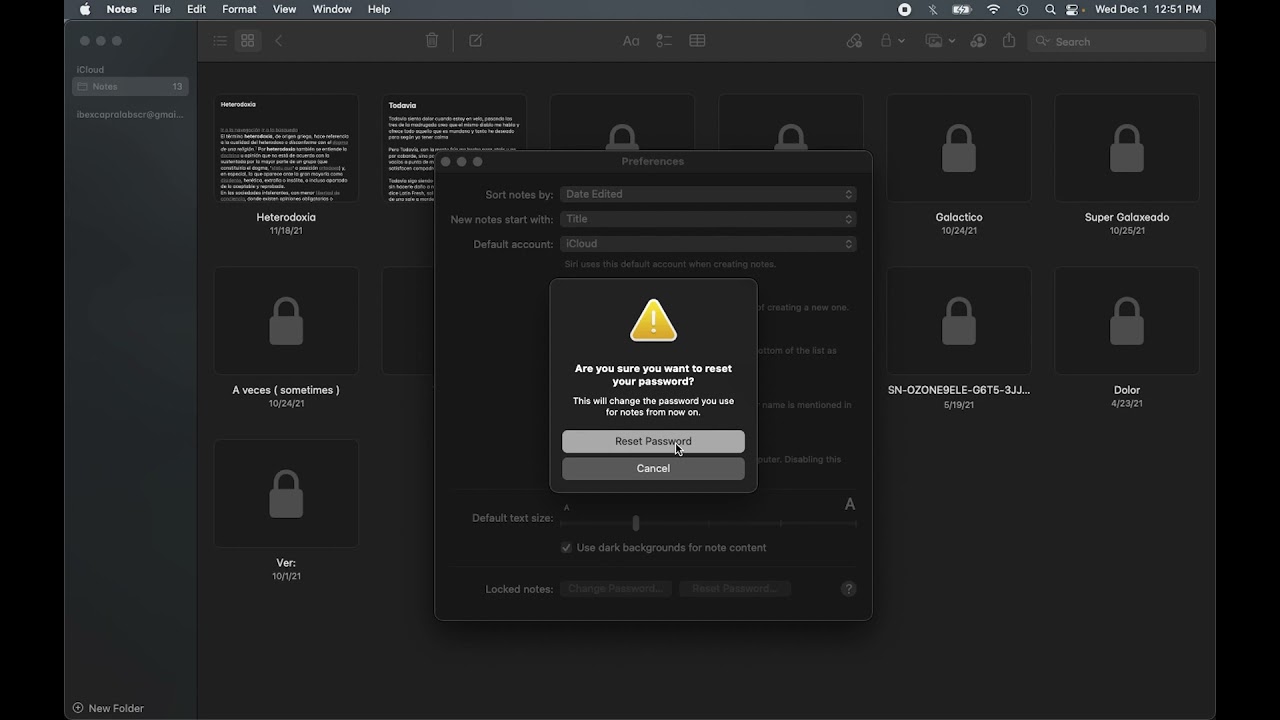Open the Help menu
1280x720 pixels.
point(379,9)
